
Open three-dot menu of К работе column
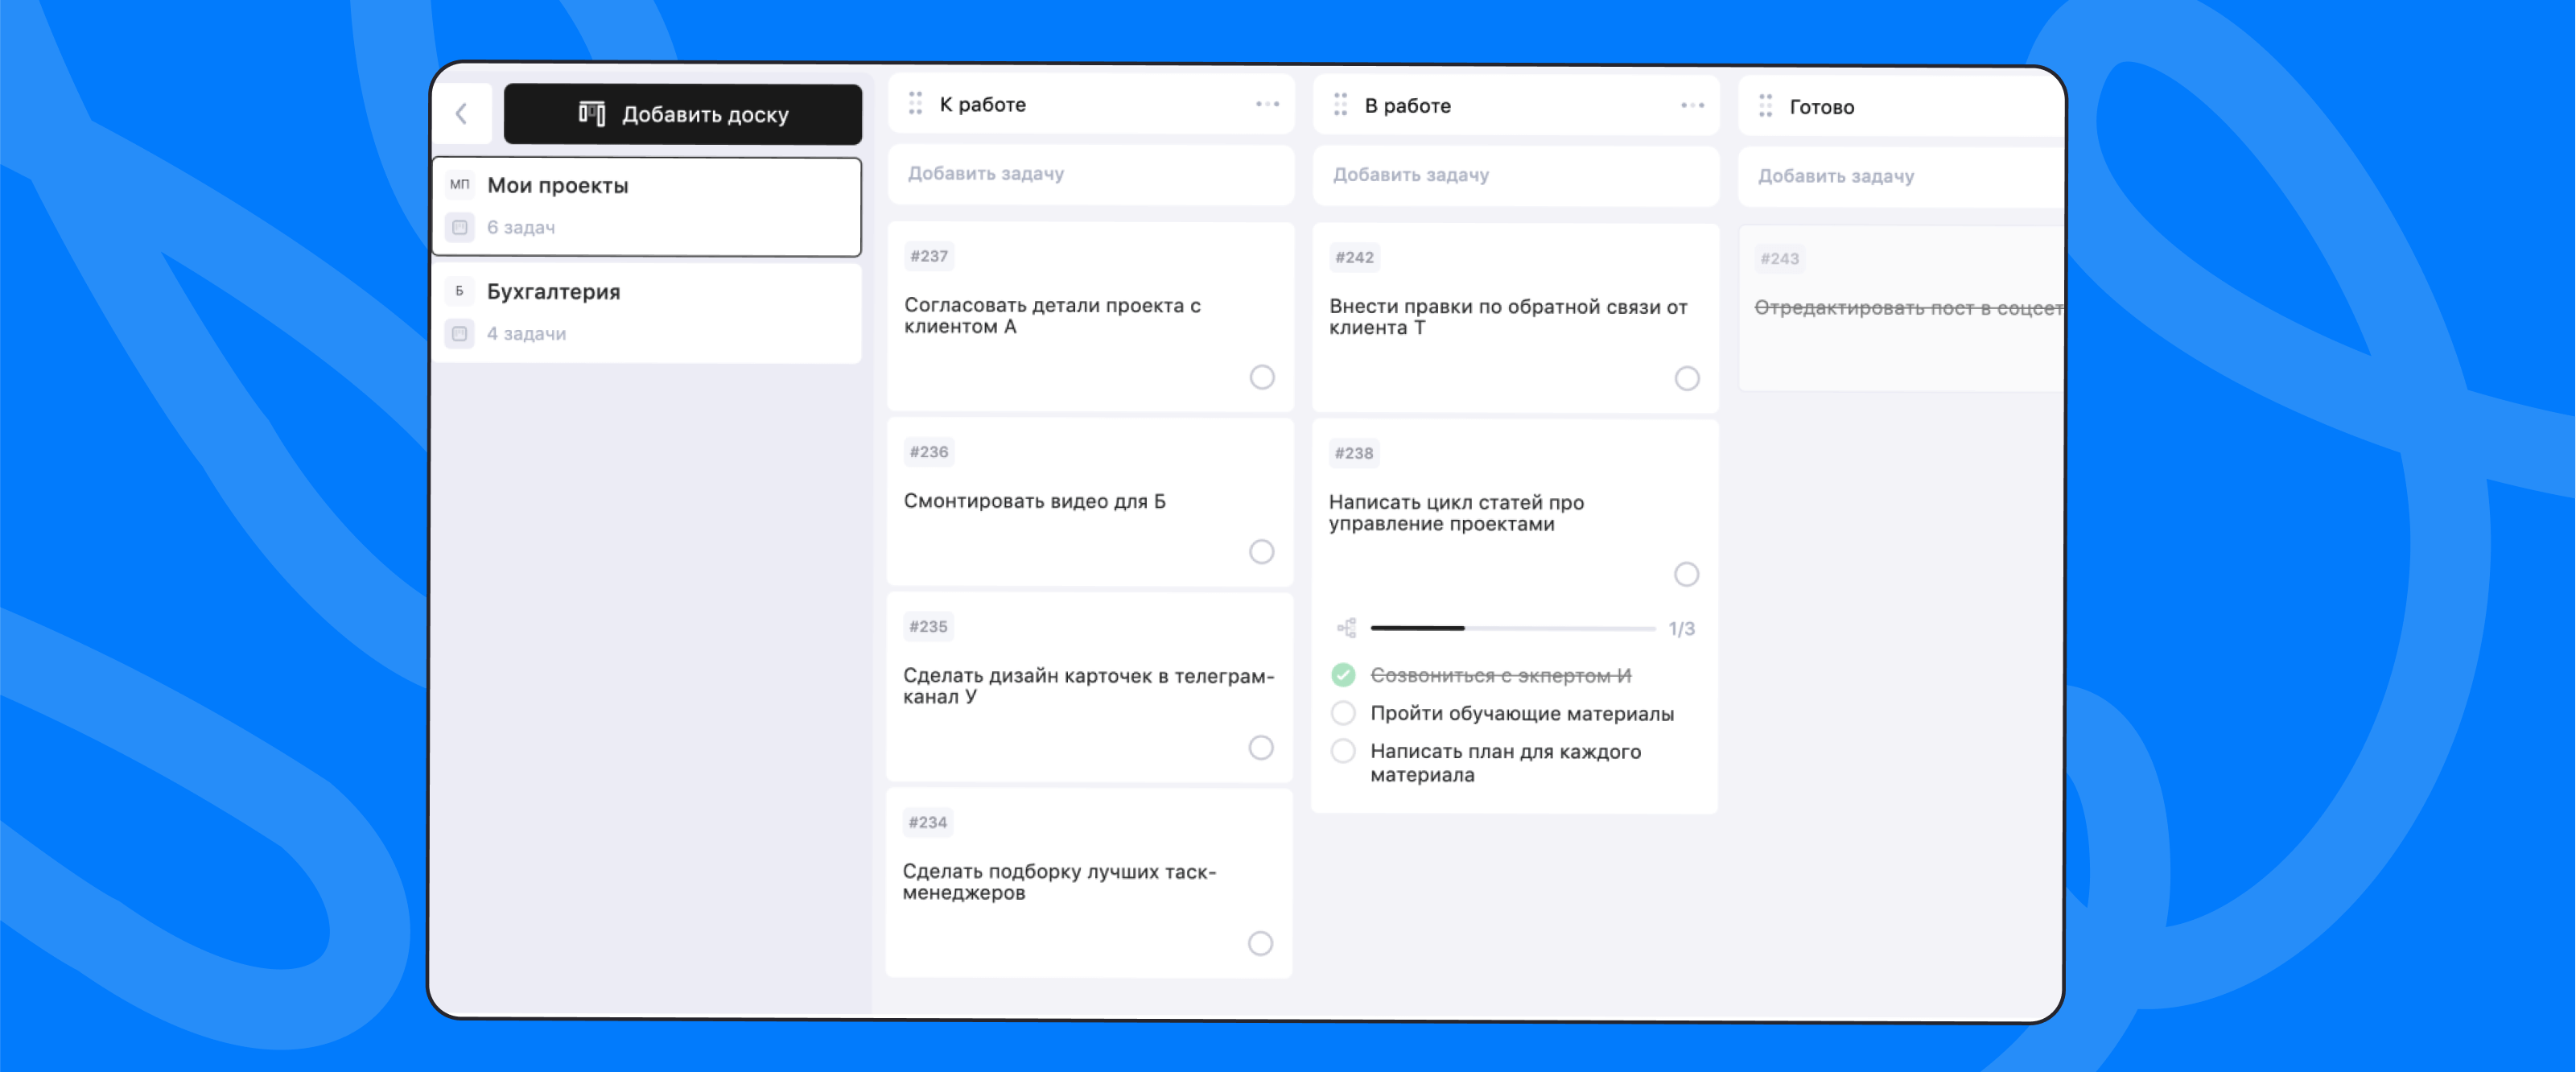point(1267,104)
